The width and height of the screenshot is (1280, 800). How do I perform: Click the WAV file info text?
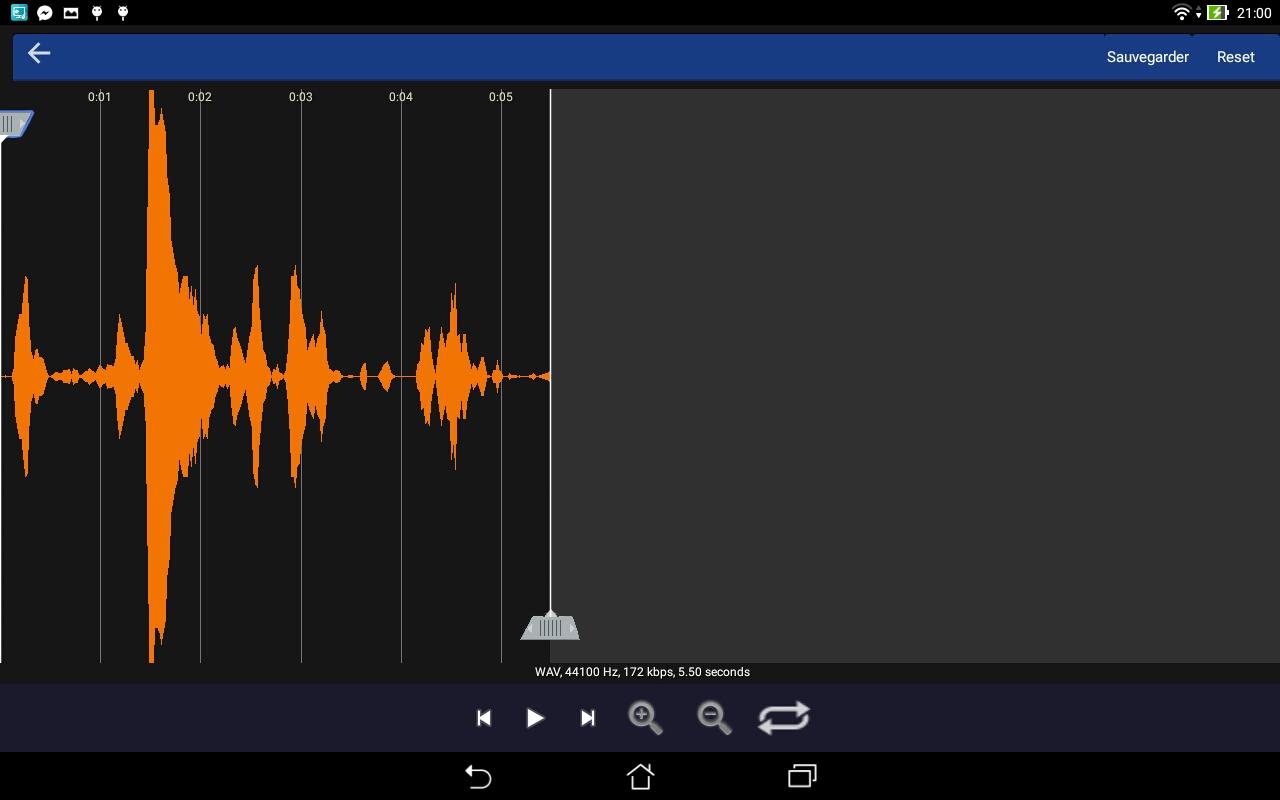[x=642, y=672]
